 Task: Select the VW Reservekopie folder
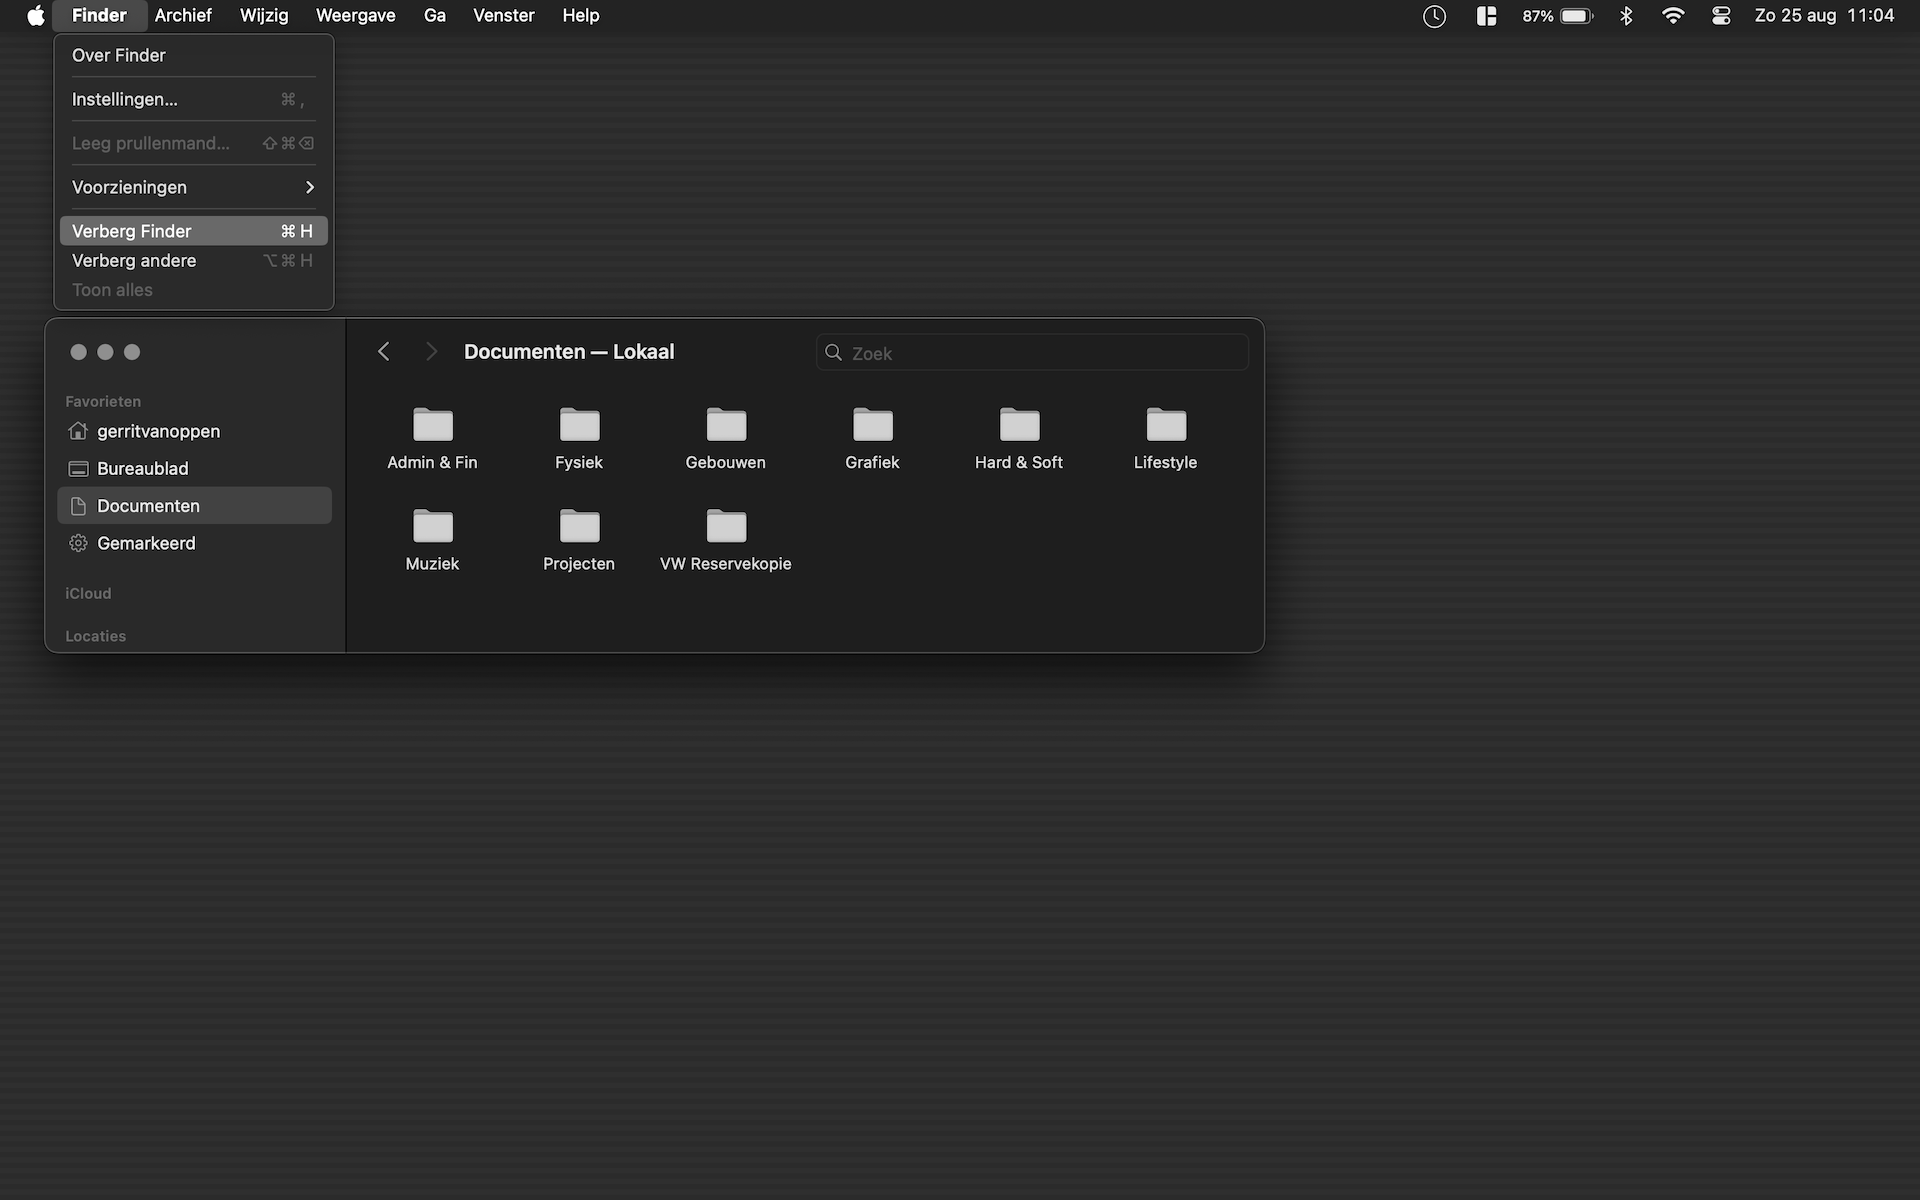click(726, 527)
